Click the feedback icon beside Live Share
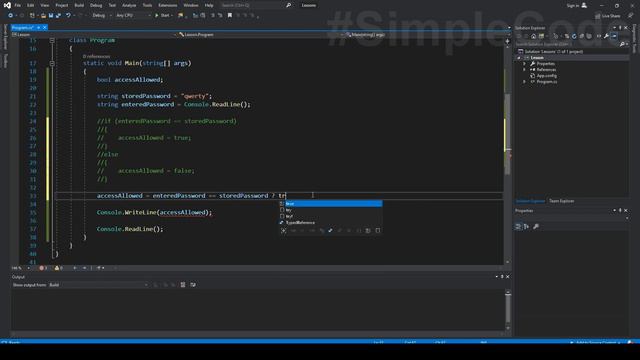This screenshot has width=640, height=360. click(630, 16)
